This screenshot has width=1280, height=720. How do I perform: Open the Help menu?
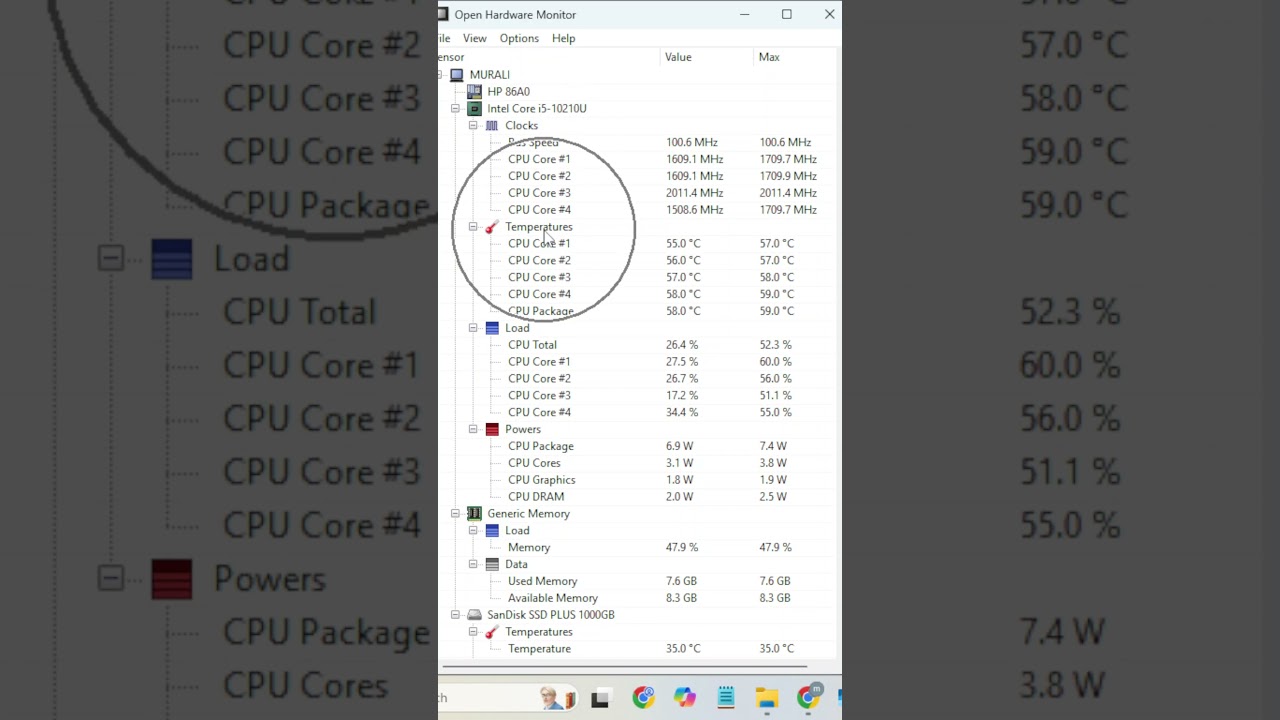tap(563, 38)
